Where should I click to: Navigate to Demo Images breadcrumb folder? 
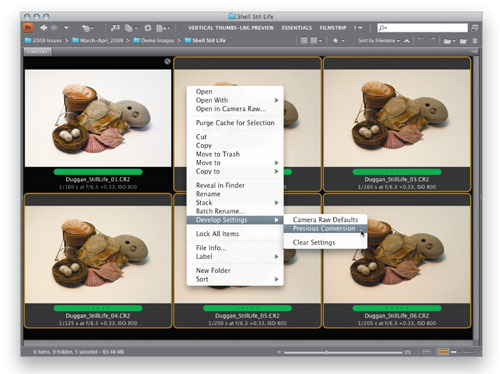(154, 40)
